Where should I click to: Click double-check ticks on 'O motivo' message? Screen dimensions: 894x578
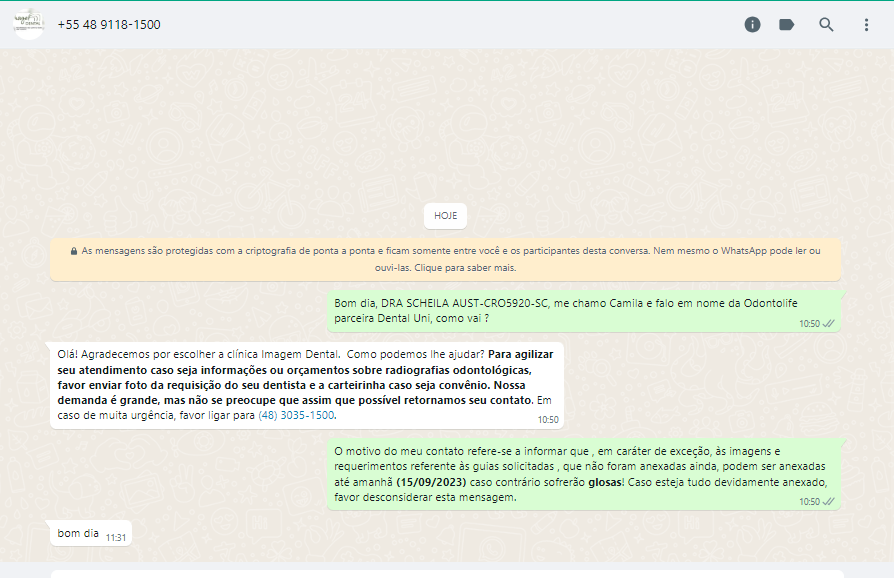click(x=828, y=502)
